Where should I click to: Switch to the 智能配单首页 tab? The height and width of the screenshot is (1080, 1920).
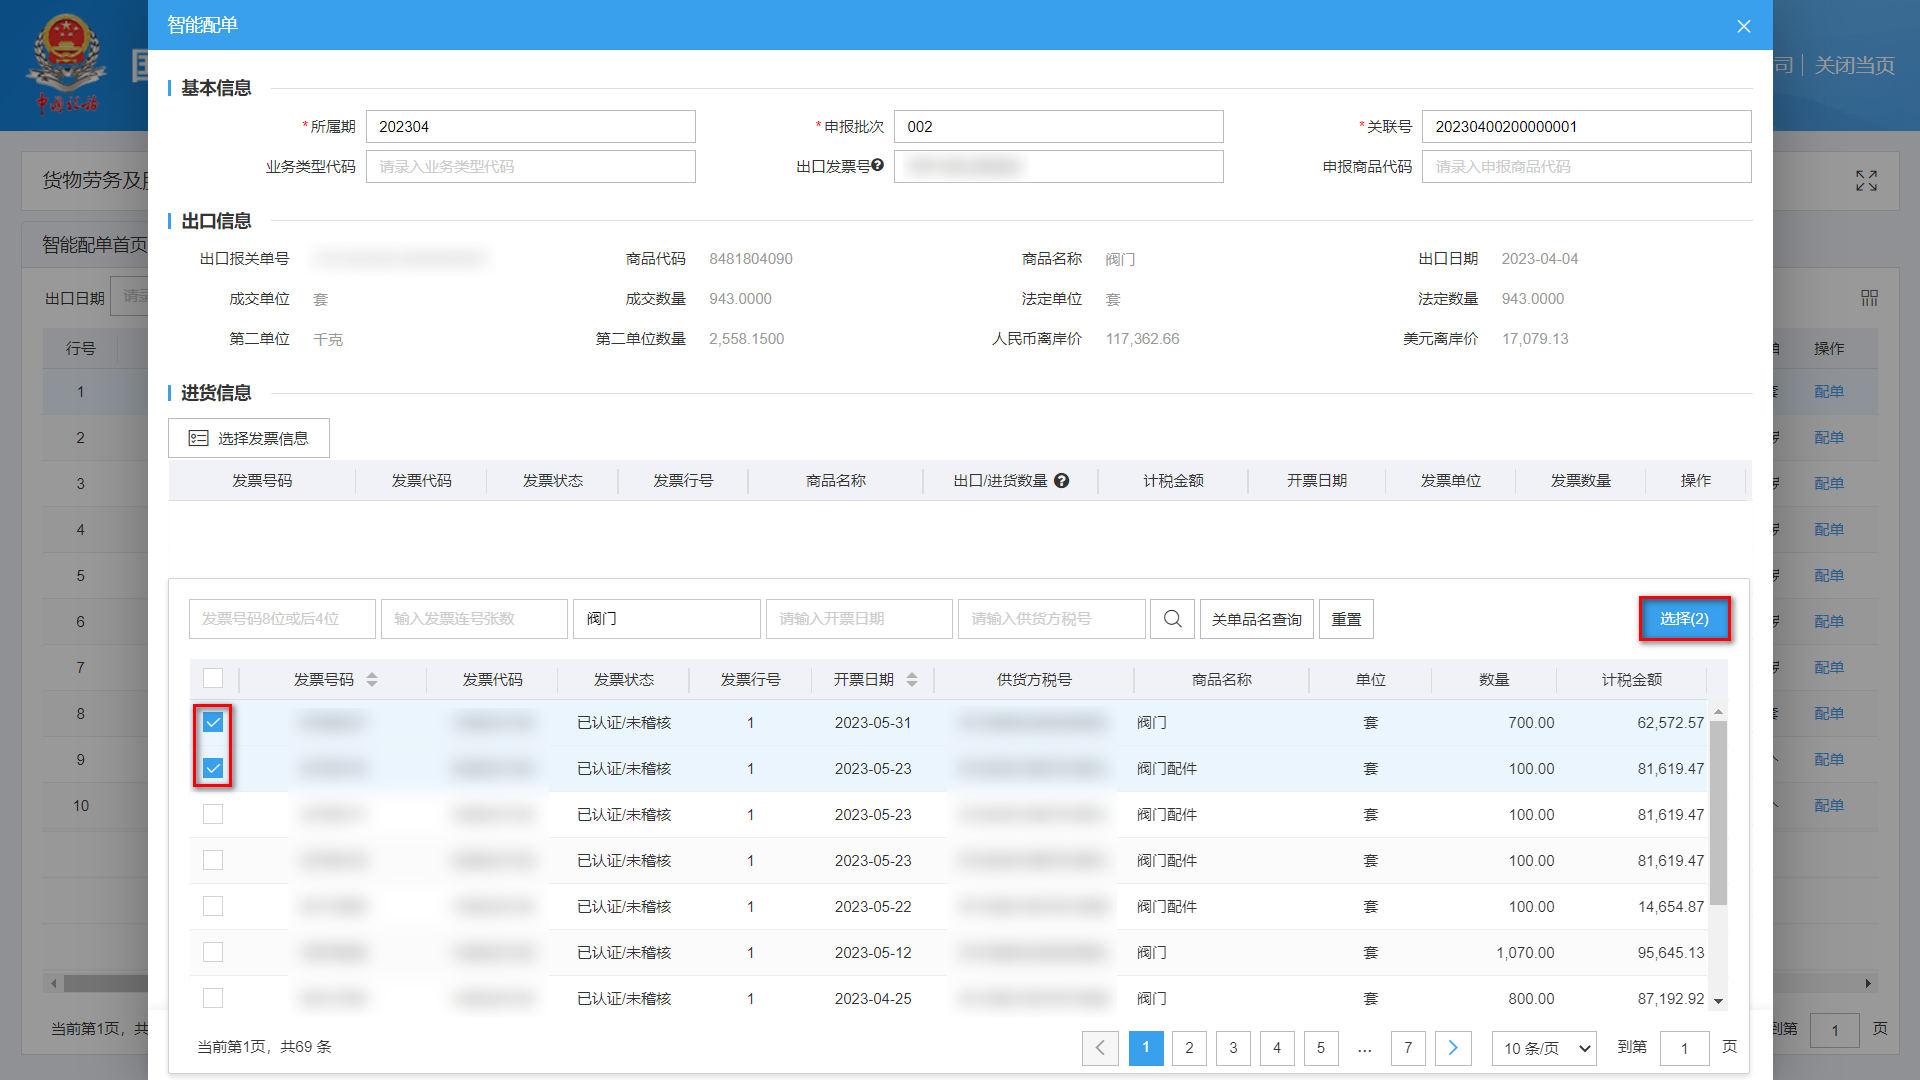95,243
